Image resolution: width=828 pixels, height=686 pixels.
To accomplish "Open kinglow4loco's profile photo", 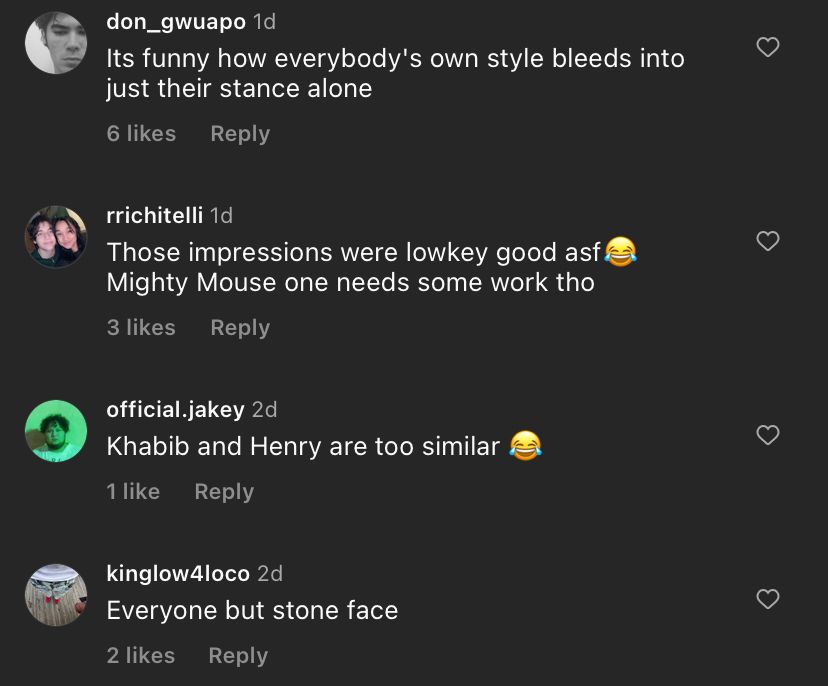I will click(56, 595).
